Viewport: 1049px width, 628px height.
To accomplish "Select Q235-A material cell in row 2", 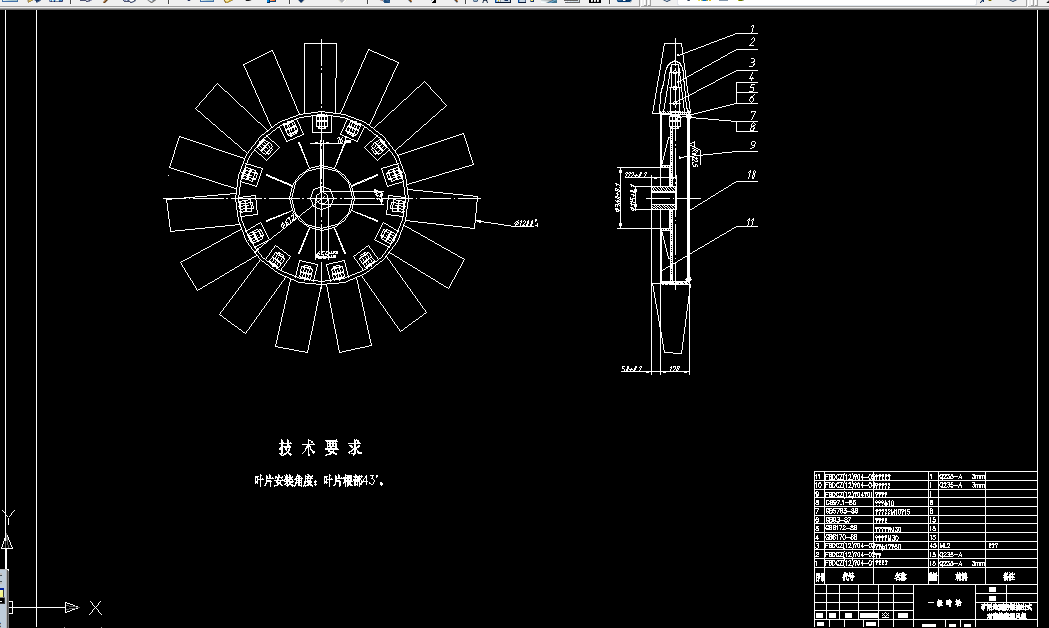I will click(x=961, y=554).
